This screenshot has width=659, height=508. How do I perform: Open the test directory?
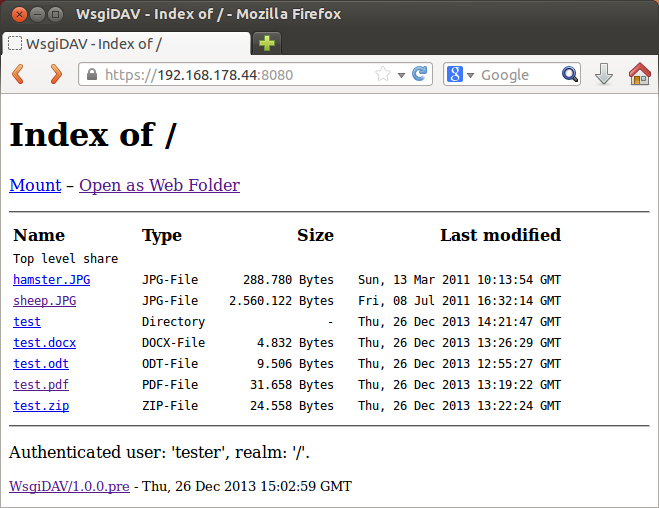[27, 322]
